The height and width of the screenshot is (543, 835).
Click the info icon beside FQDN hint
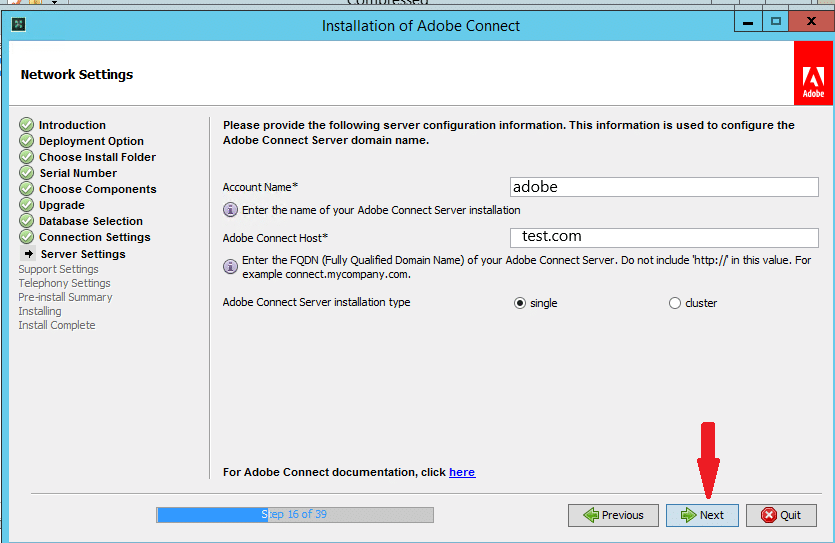[x=230, y=266]
